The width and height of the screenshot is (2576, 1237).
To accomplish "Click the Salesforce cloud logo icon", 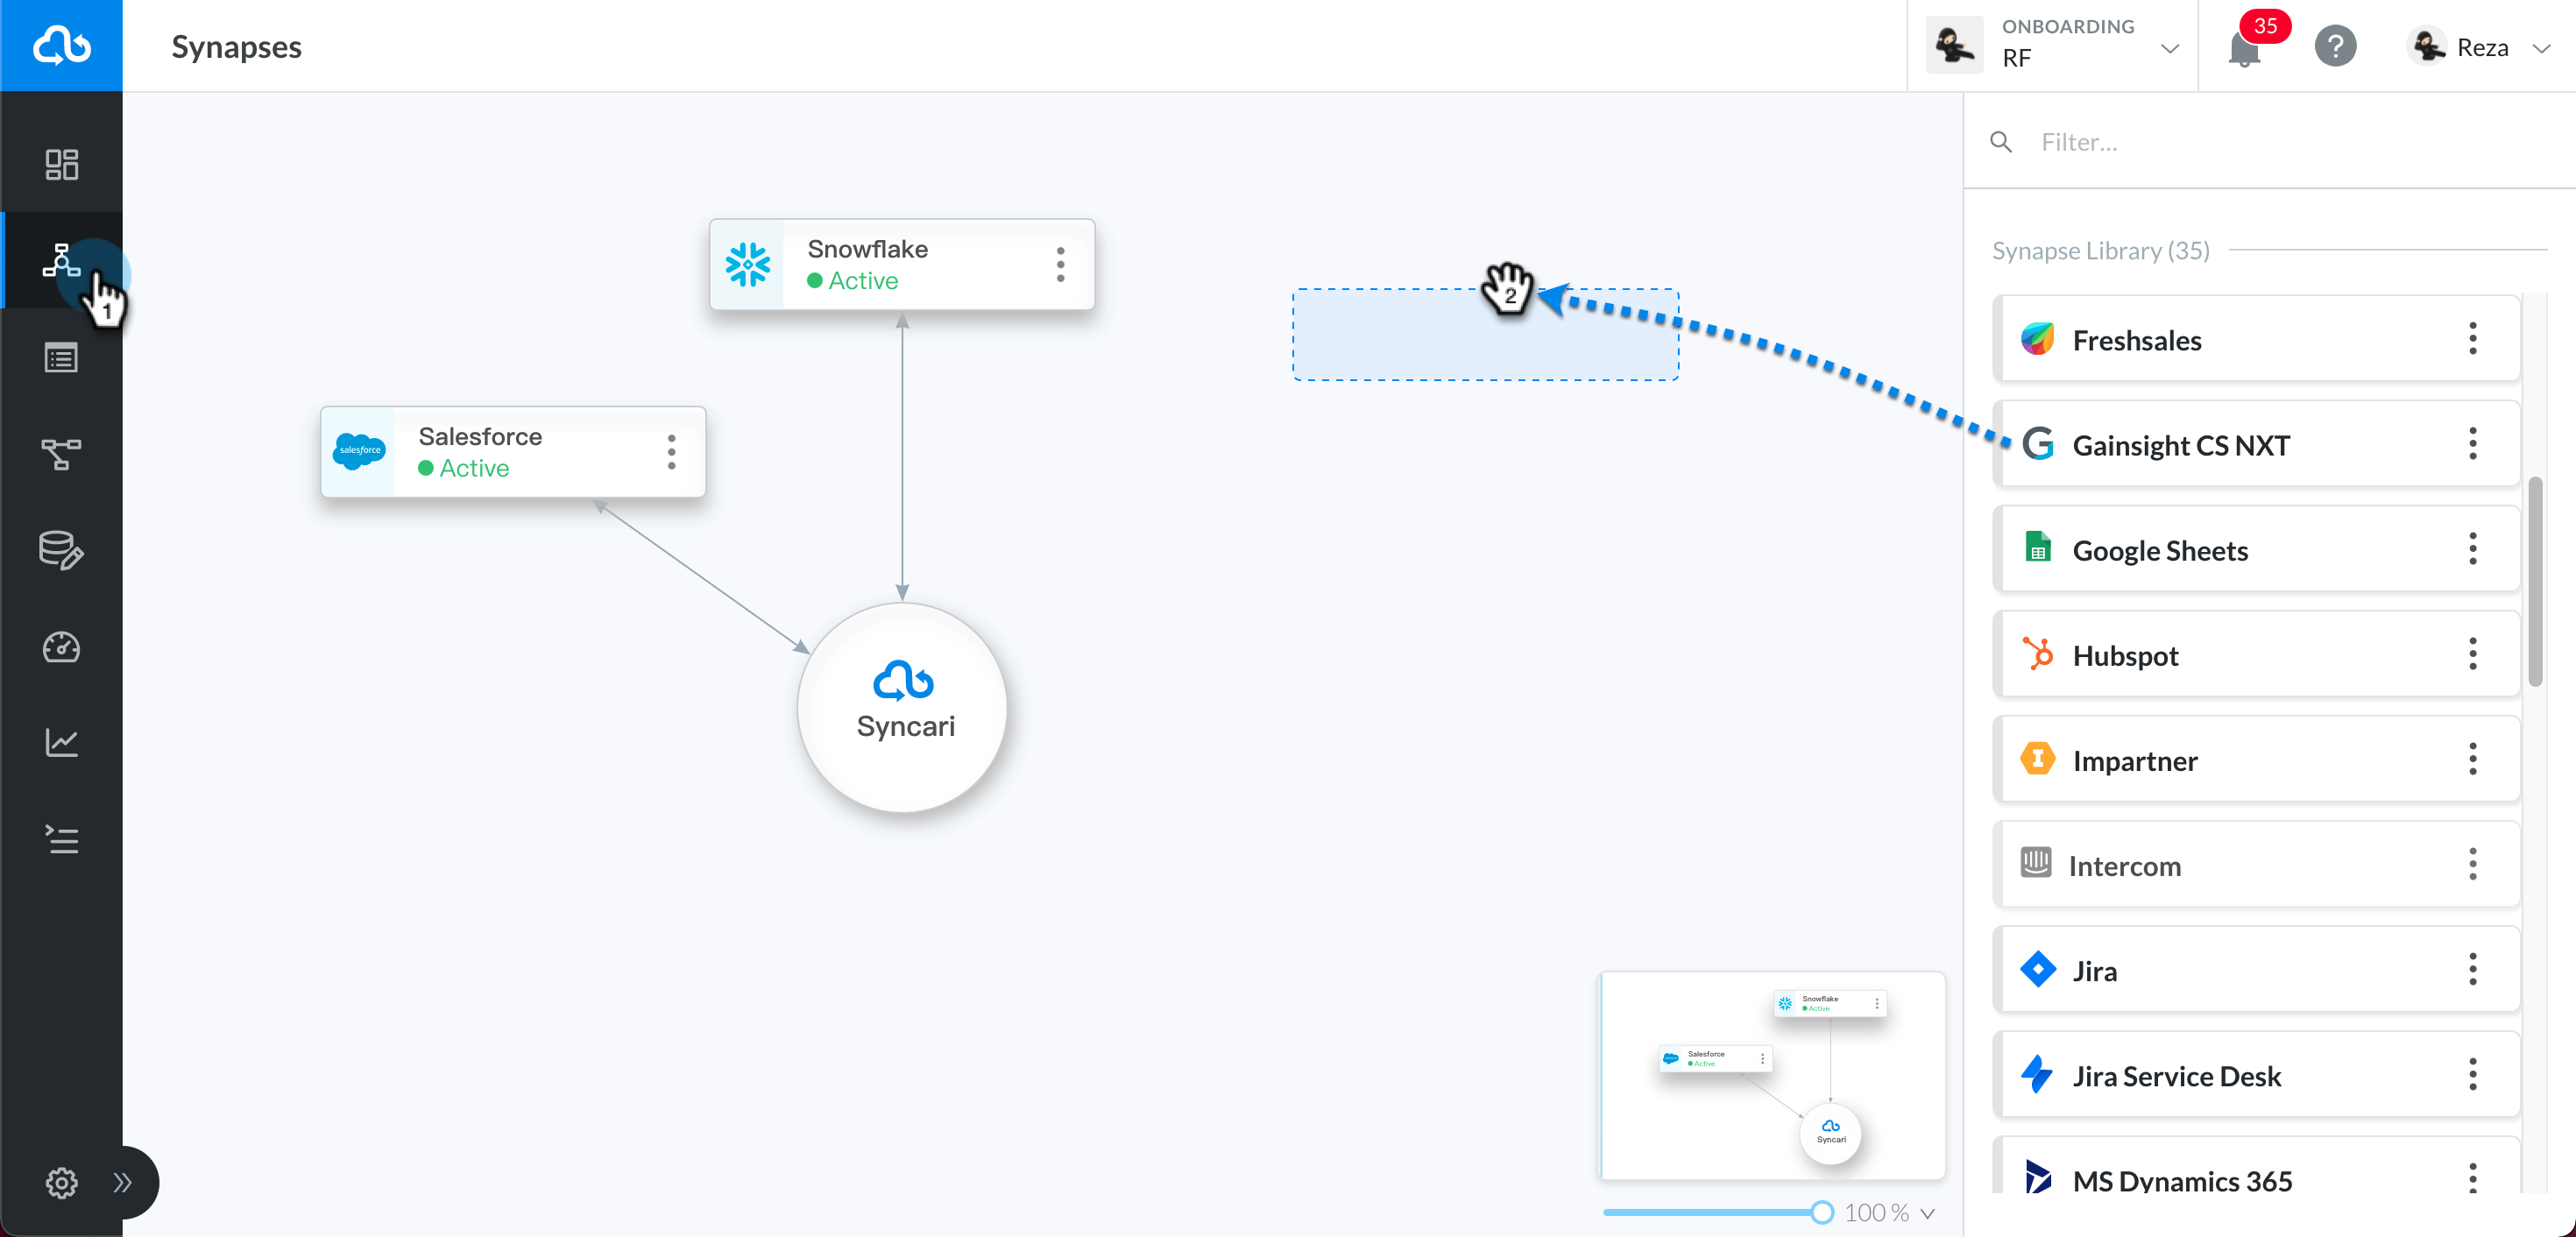I will (x=358, y=451).
